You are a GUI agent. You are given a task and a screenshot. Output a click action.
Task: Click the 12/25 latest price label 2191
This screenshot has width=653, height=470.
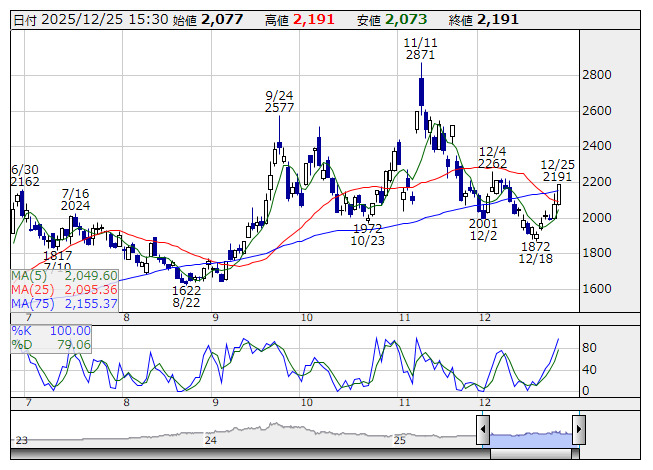tap(557, 176)
